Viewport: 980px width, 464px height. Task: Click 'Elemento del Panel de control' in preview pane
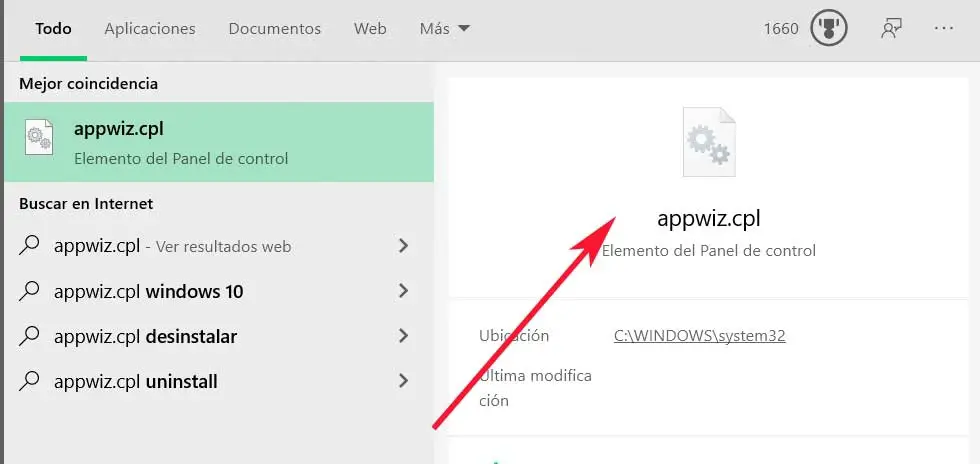coord(709,251)
